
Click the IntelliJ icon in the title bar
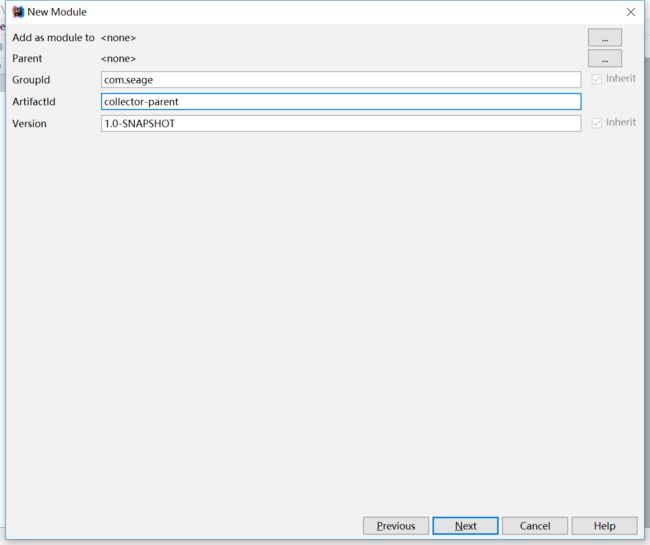tap(18, 12)
